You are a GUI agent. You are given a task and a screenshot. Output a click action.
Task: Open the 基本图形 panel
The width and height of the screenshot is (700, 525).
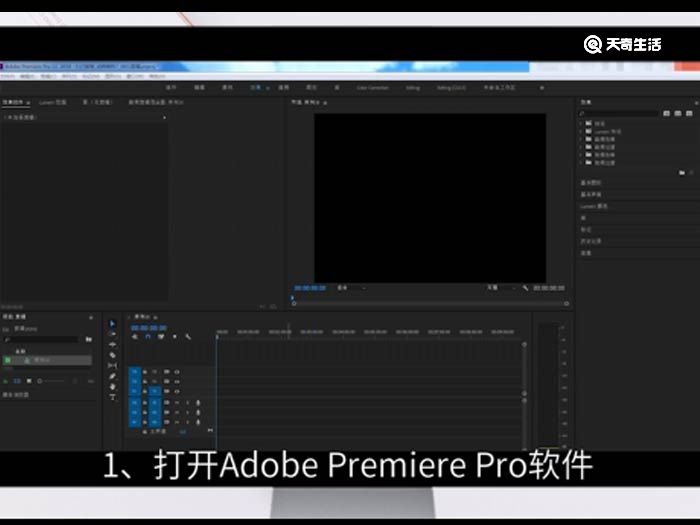coord(590,183)
